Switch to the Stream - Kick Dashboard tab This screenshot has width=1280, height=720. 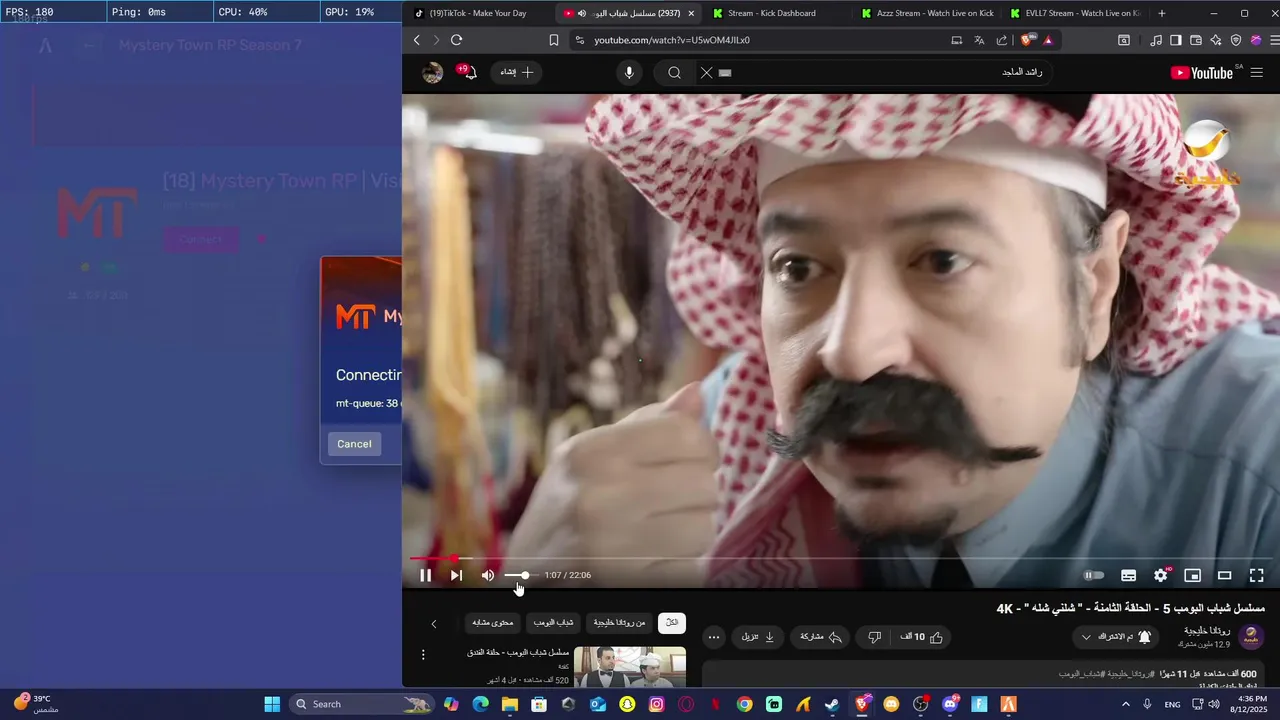click(x=772, y=13)
